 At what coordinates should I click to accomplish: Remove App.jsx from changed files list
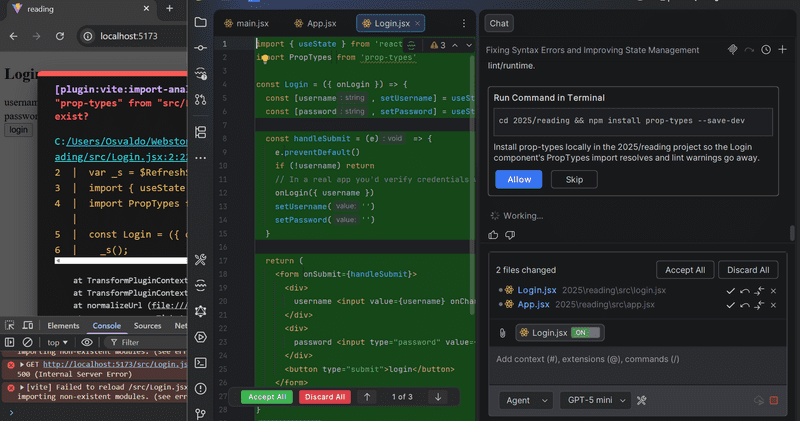(x=773, y=305)
